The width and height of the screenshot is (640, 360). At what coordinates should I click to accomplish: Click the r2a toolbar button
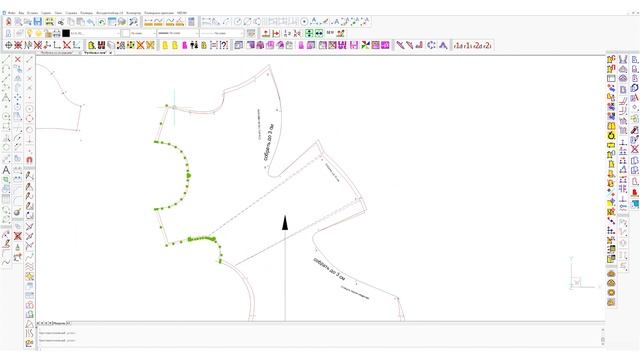tap(478, 45)
